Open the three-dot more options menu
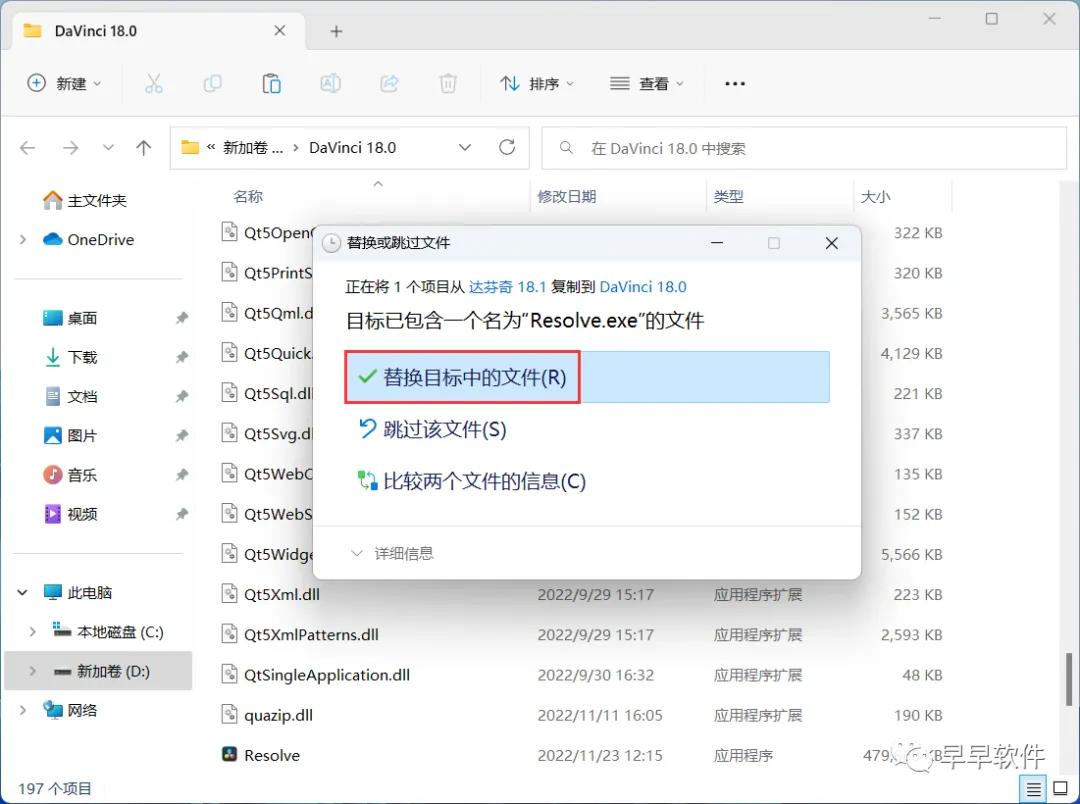 [x=735, y=83]
